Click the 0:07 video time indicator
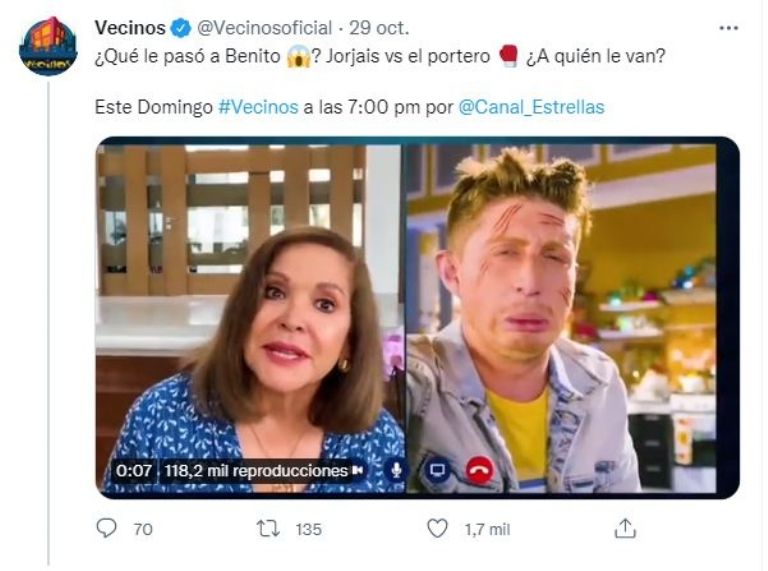Screen dimensions: 768x571 click(133, 469)
